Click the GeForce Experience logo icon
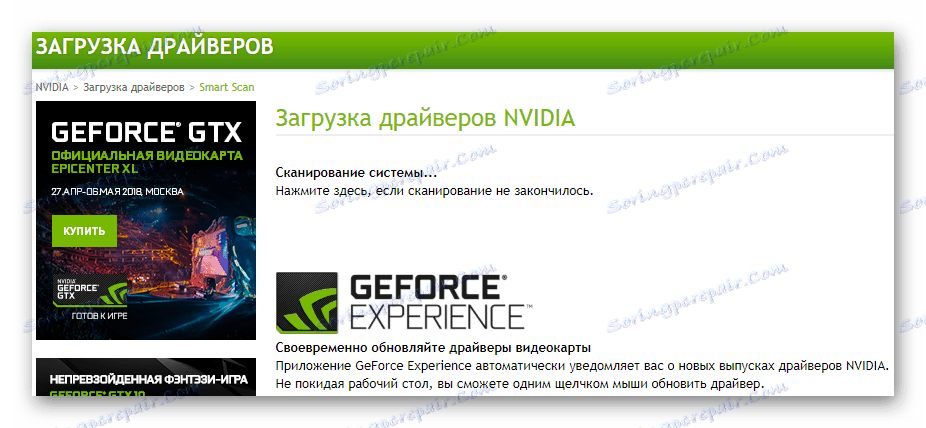The width and height of the screenshot is (926, 428). click(x=307, y=302)
